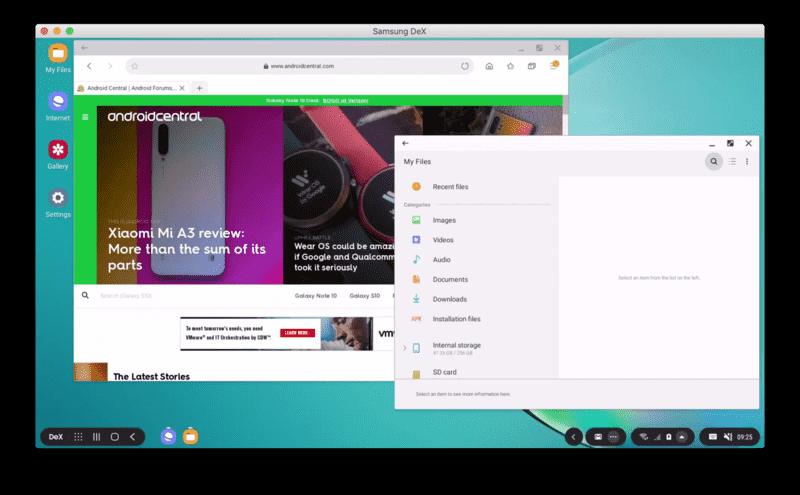Click the green banner promo link
This screenshot has width=800, height=495.
coord(345,101)
